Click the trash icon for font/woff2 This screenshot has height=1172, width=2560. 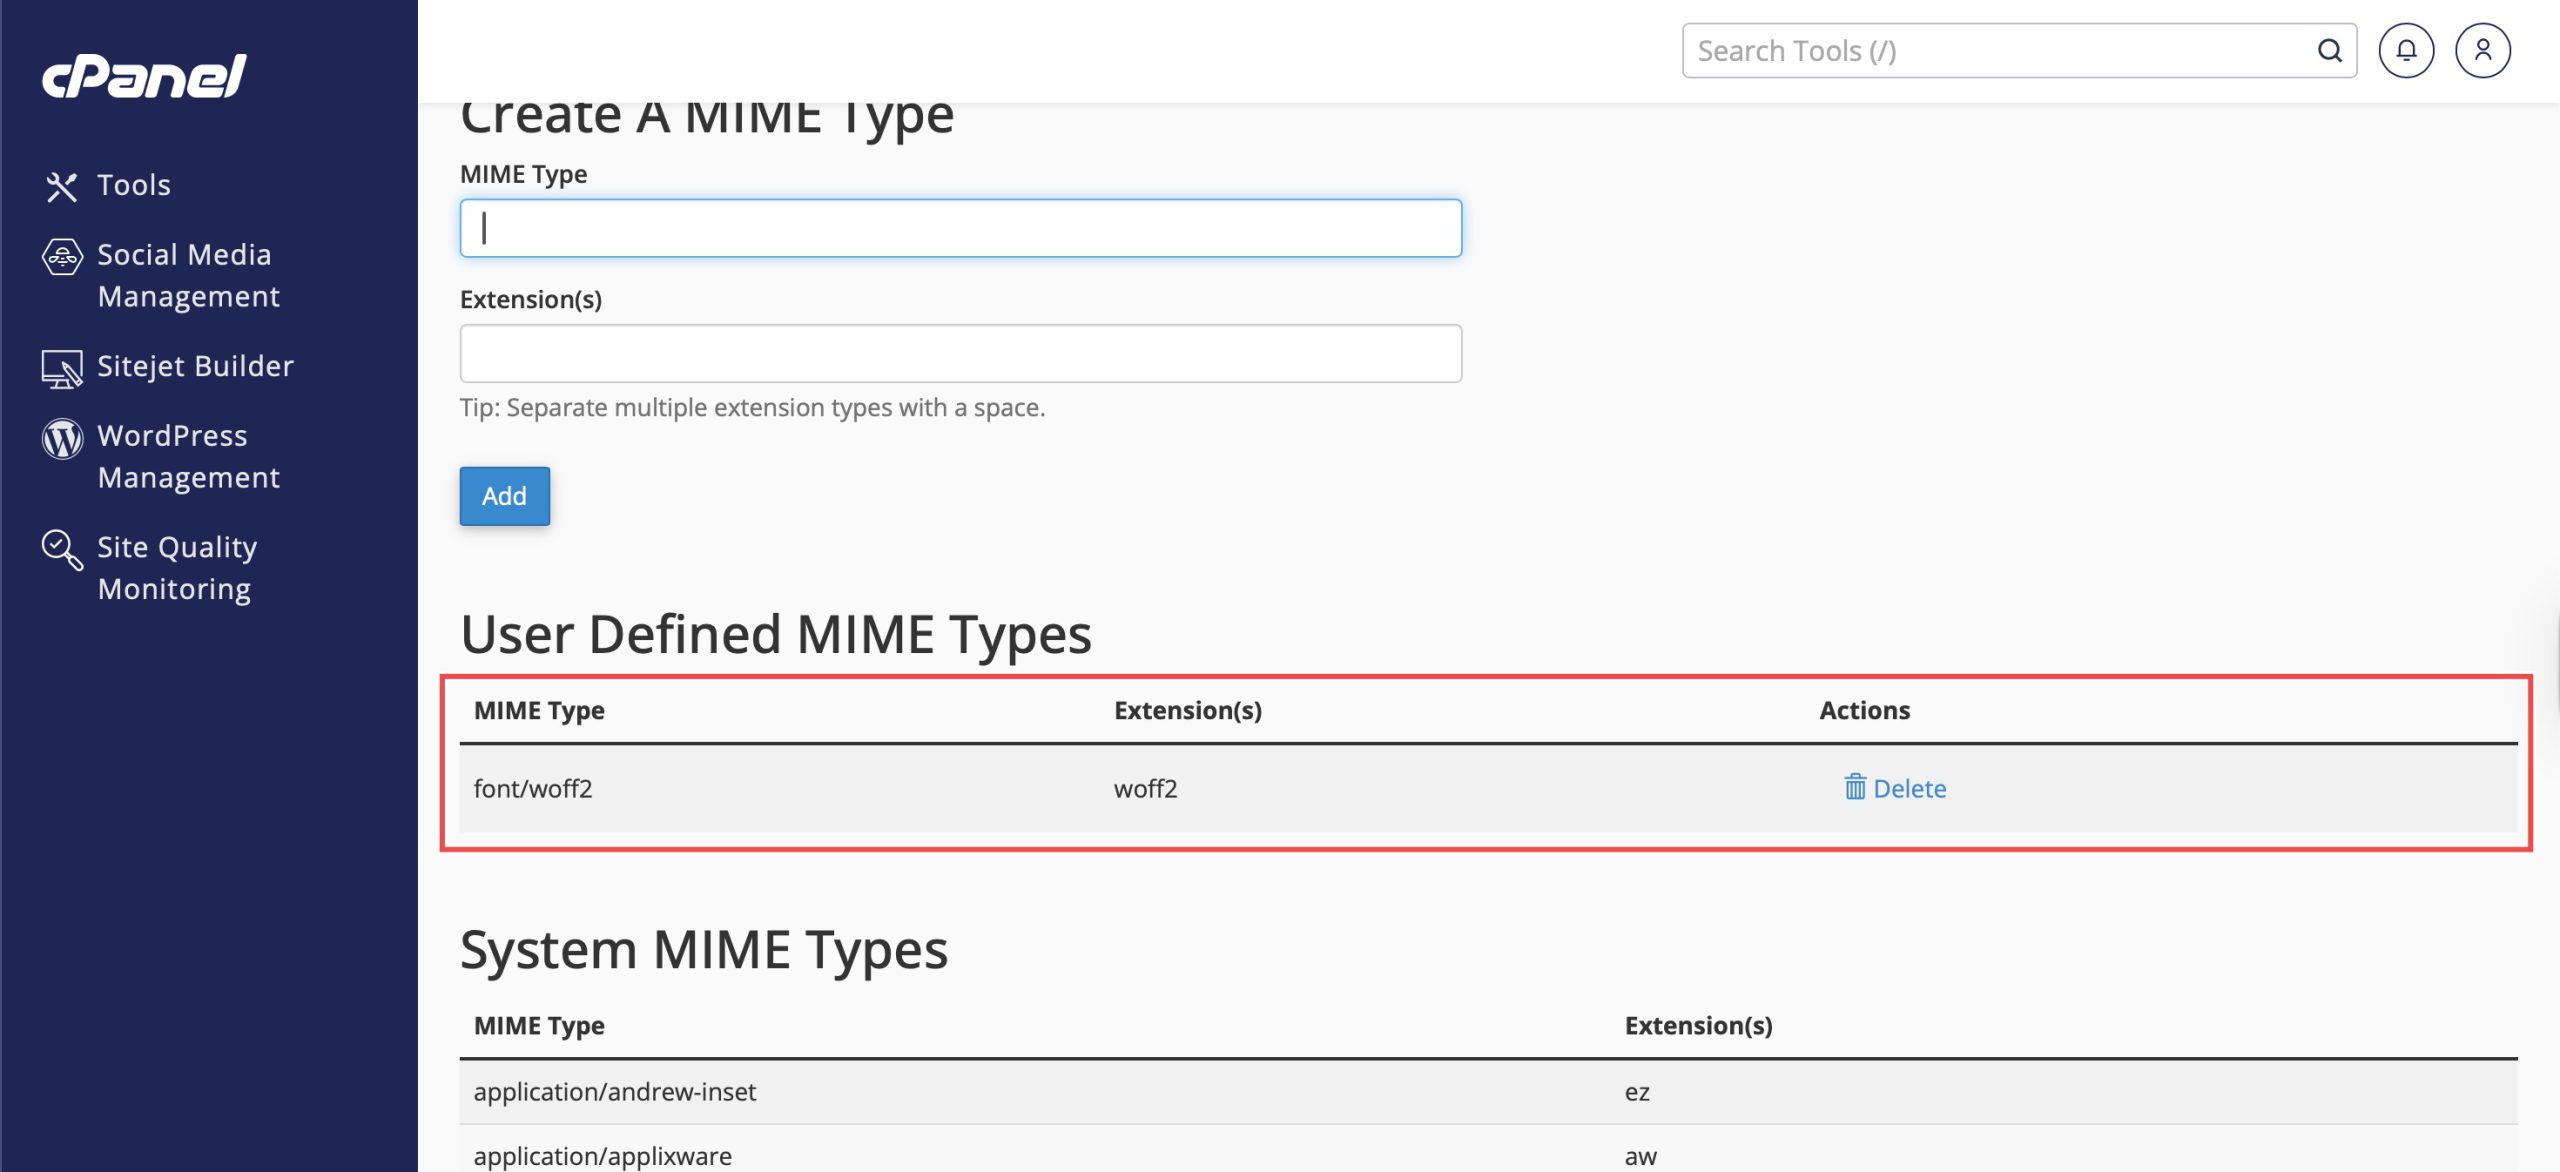(x=1855, y=788)
